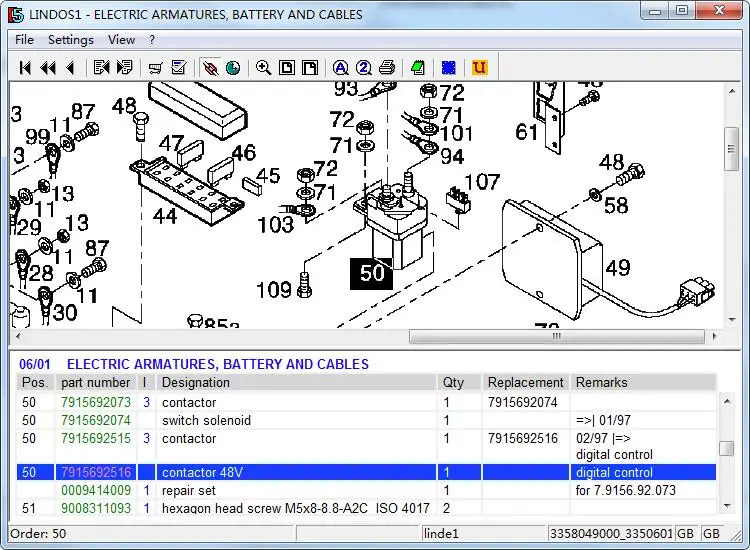Click diagram horizontal scrollbar thumb
This screenshot has width=750, height=550.
click(556, 336)
